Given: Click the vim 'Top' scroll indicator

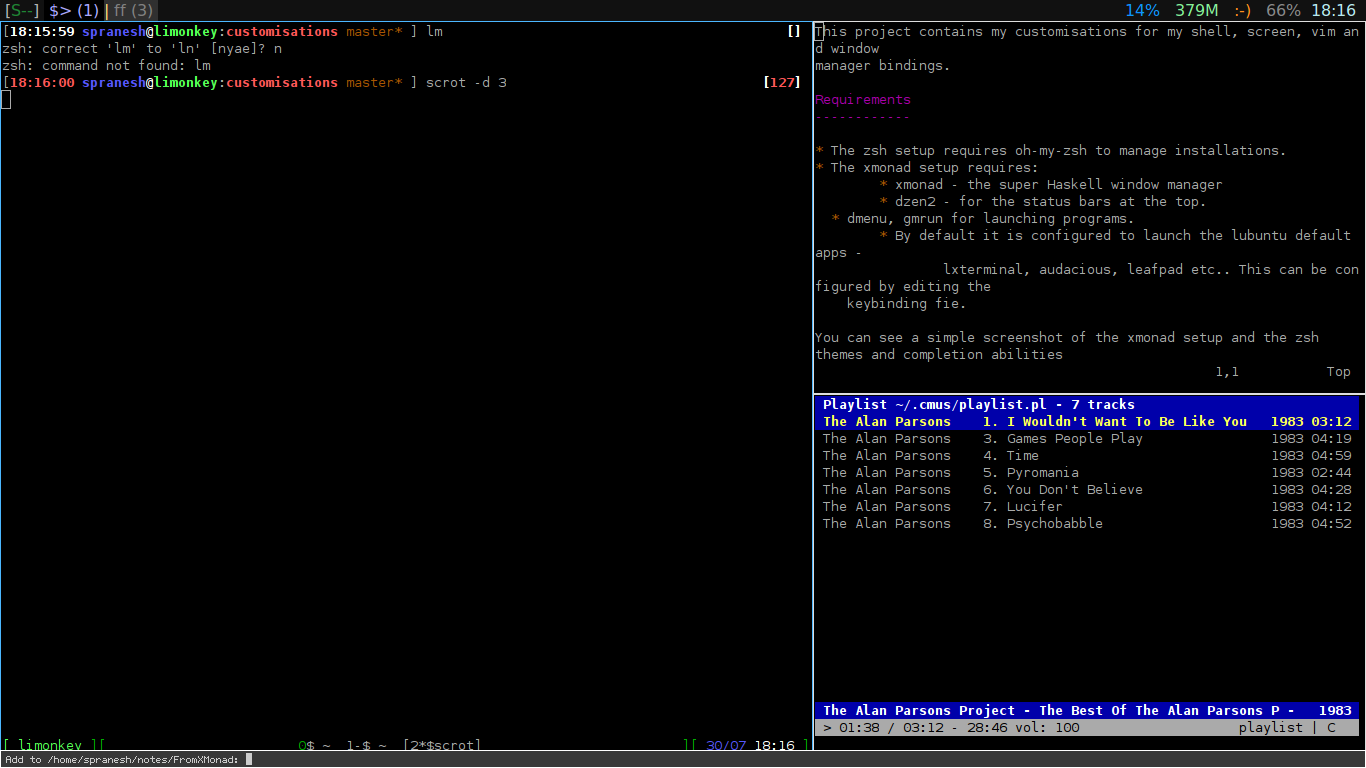Looking at the screenshot, I should pos(1339,372).
